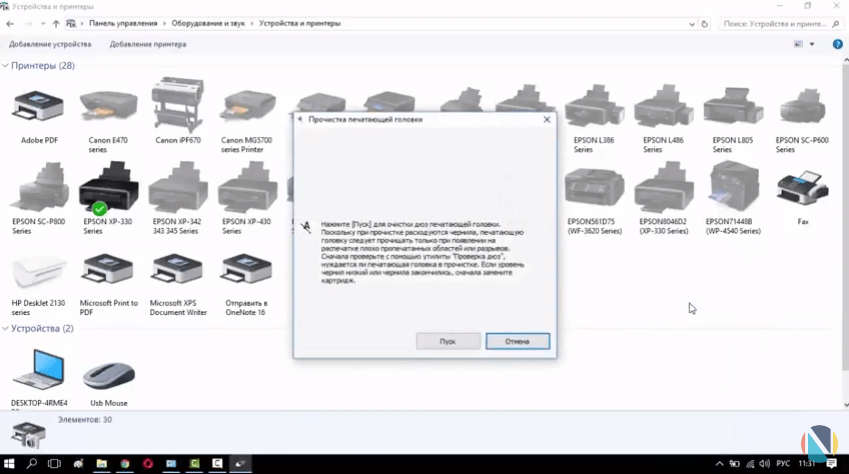Click Добавление устройства toolbar command

50,44
